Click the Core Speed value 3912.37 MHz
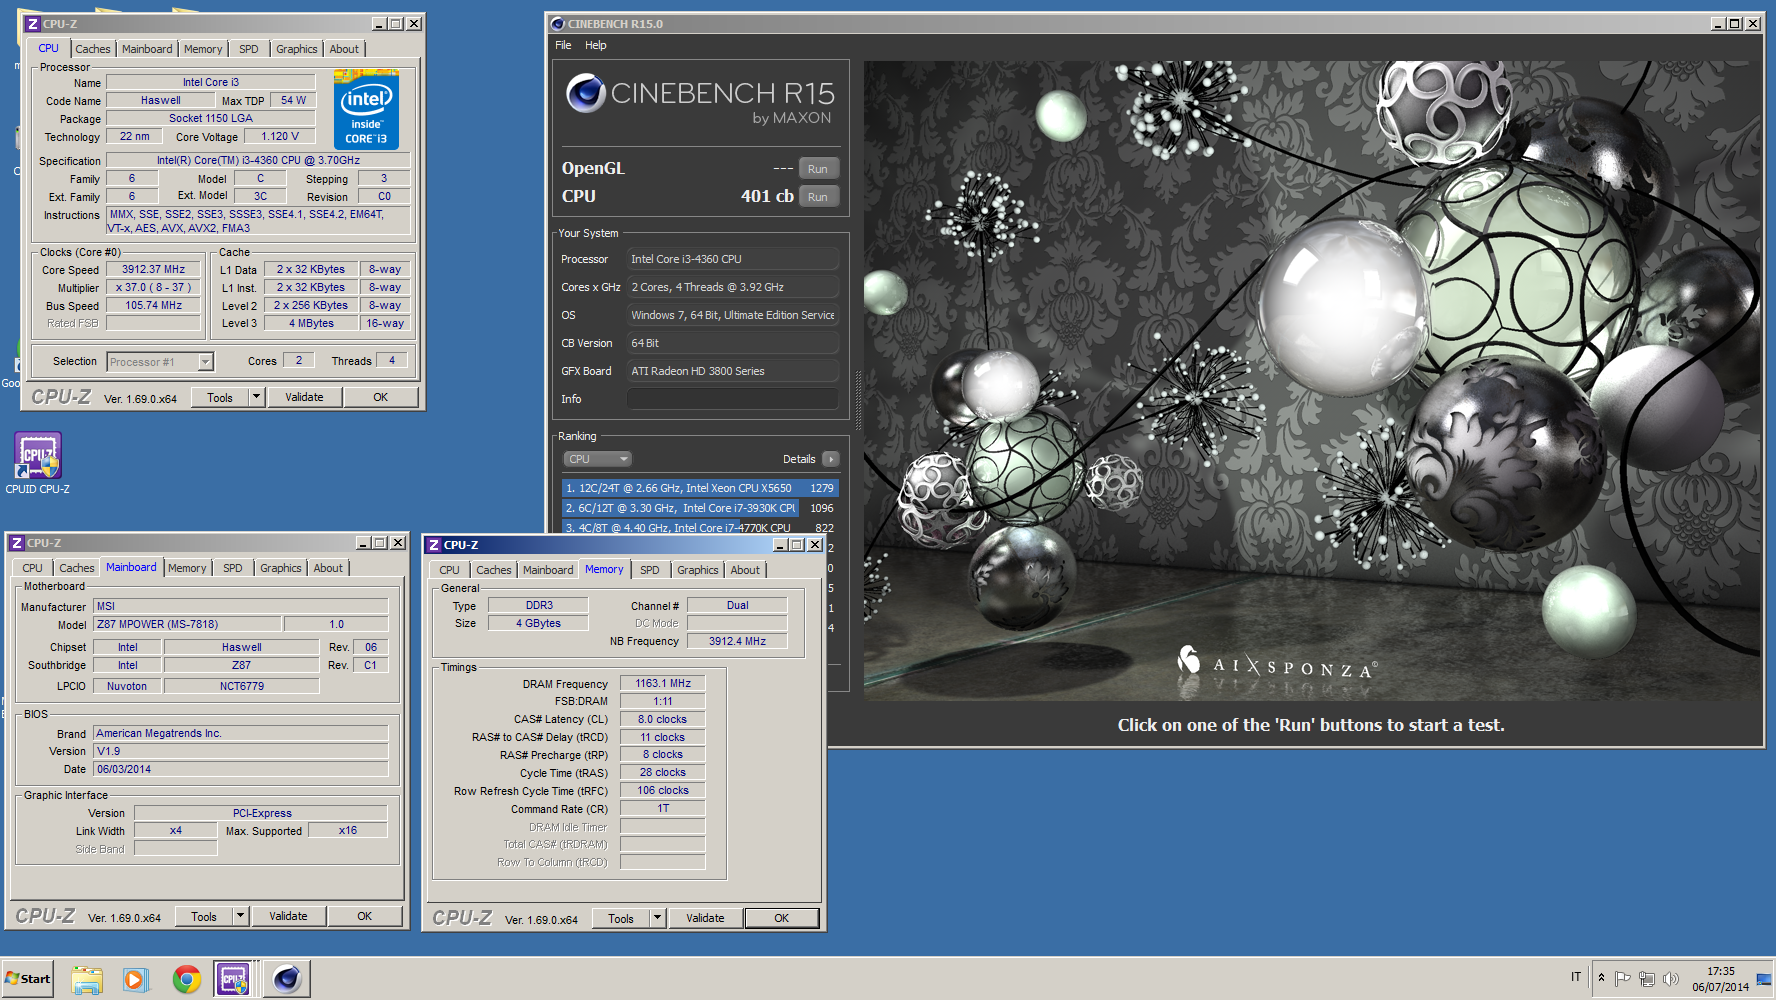The height and width of the screenshot is (1000, 1776). click(x=154, y=269)
